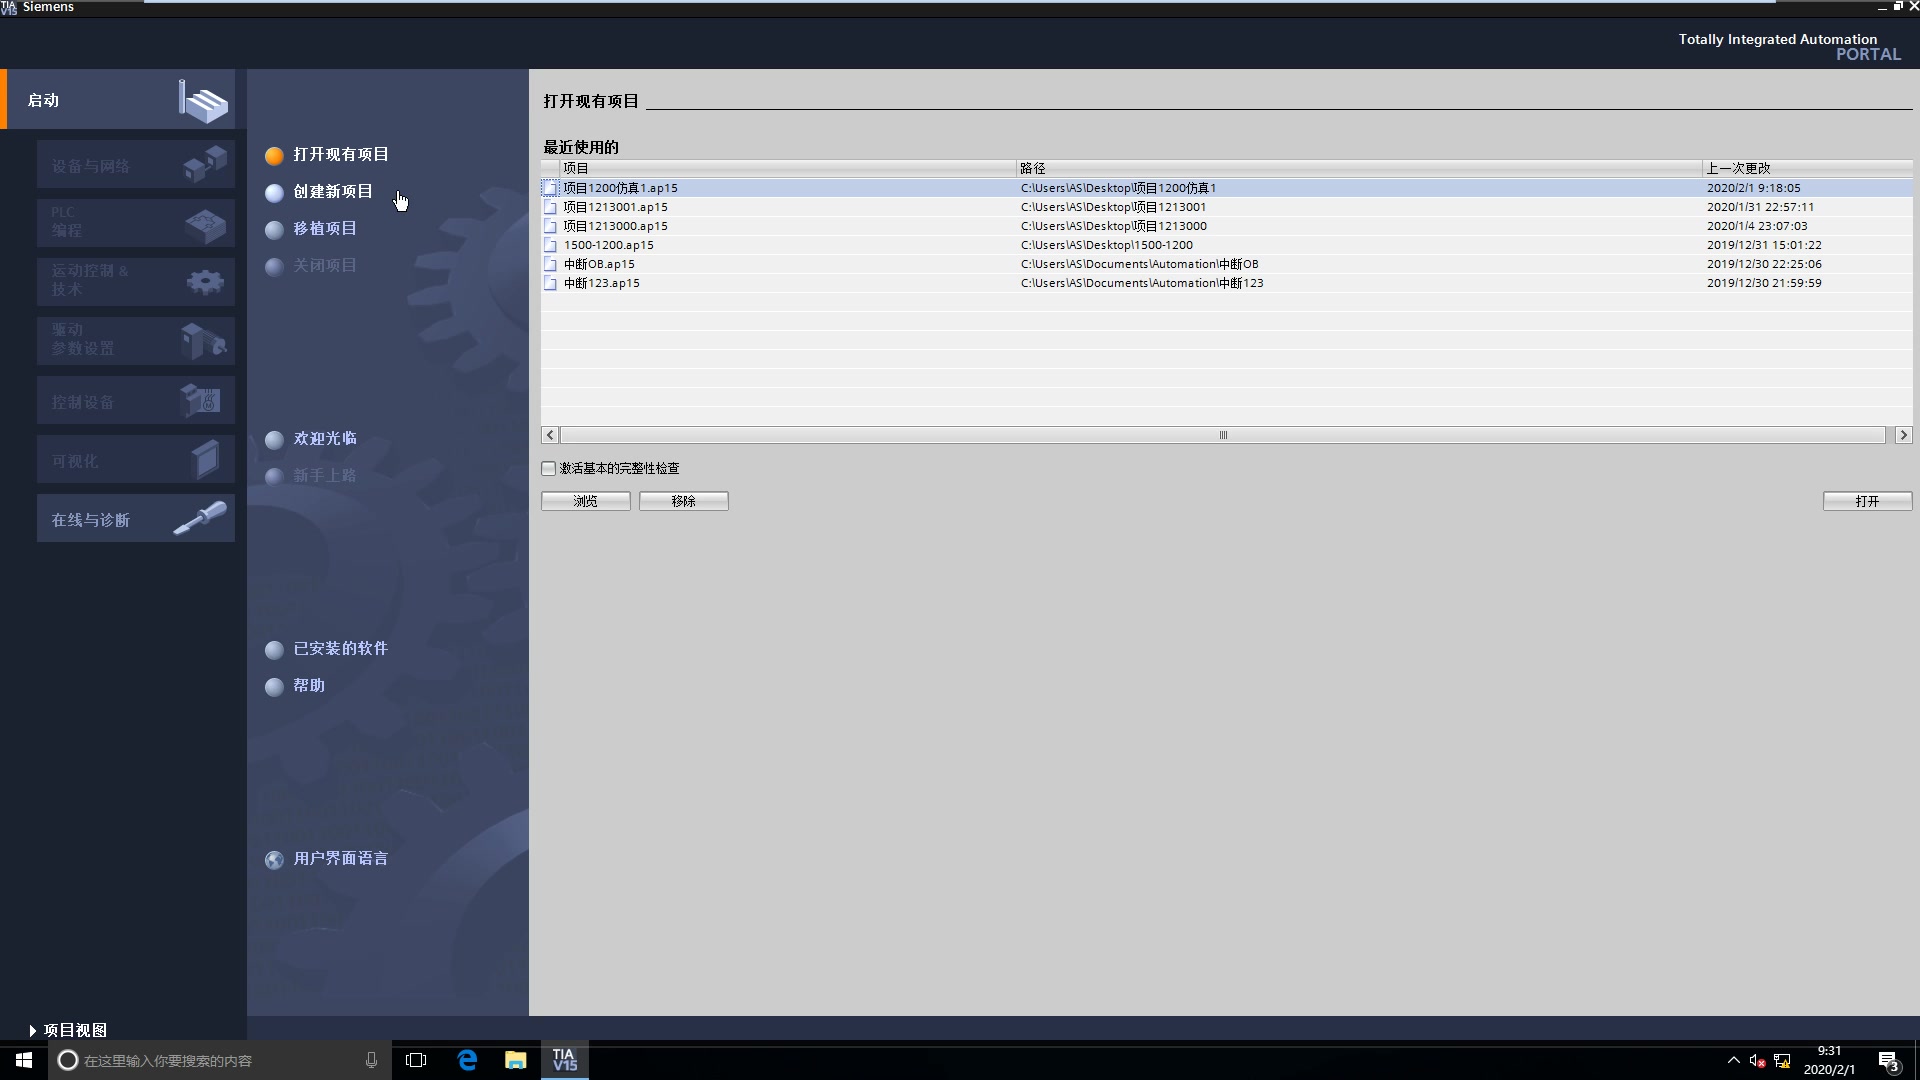Show hidden system tray icons
The image size is (1920, 1080).
point(1733,1060)
